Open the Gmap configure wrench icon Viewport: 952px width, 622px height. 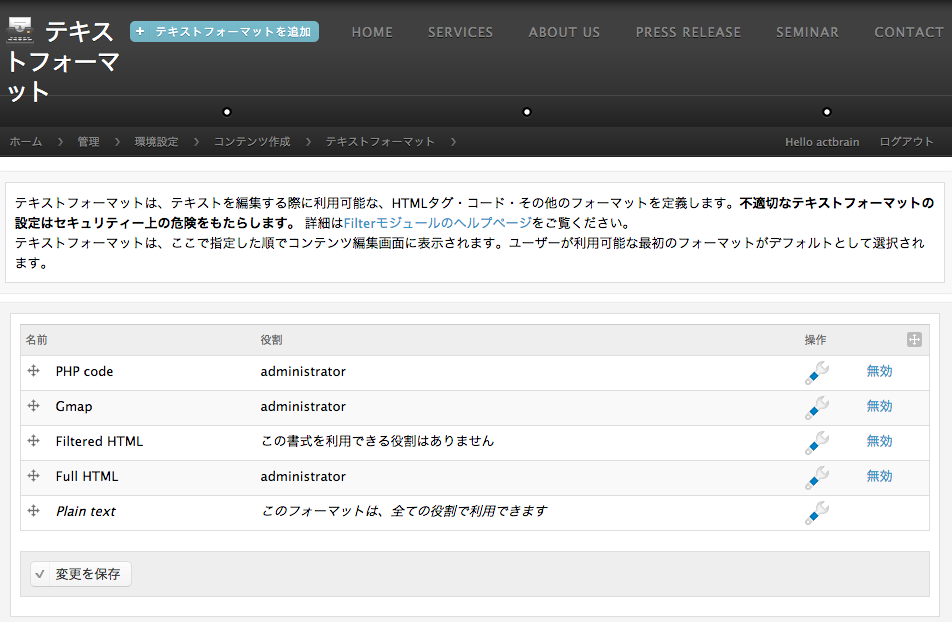[x=816, y=407]
